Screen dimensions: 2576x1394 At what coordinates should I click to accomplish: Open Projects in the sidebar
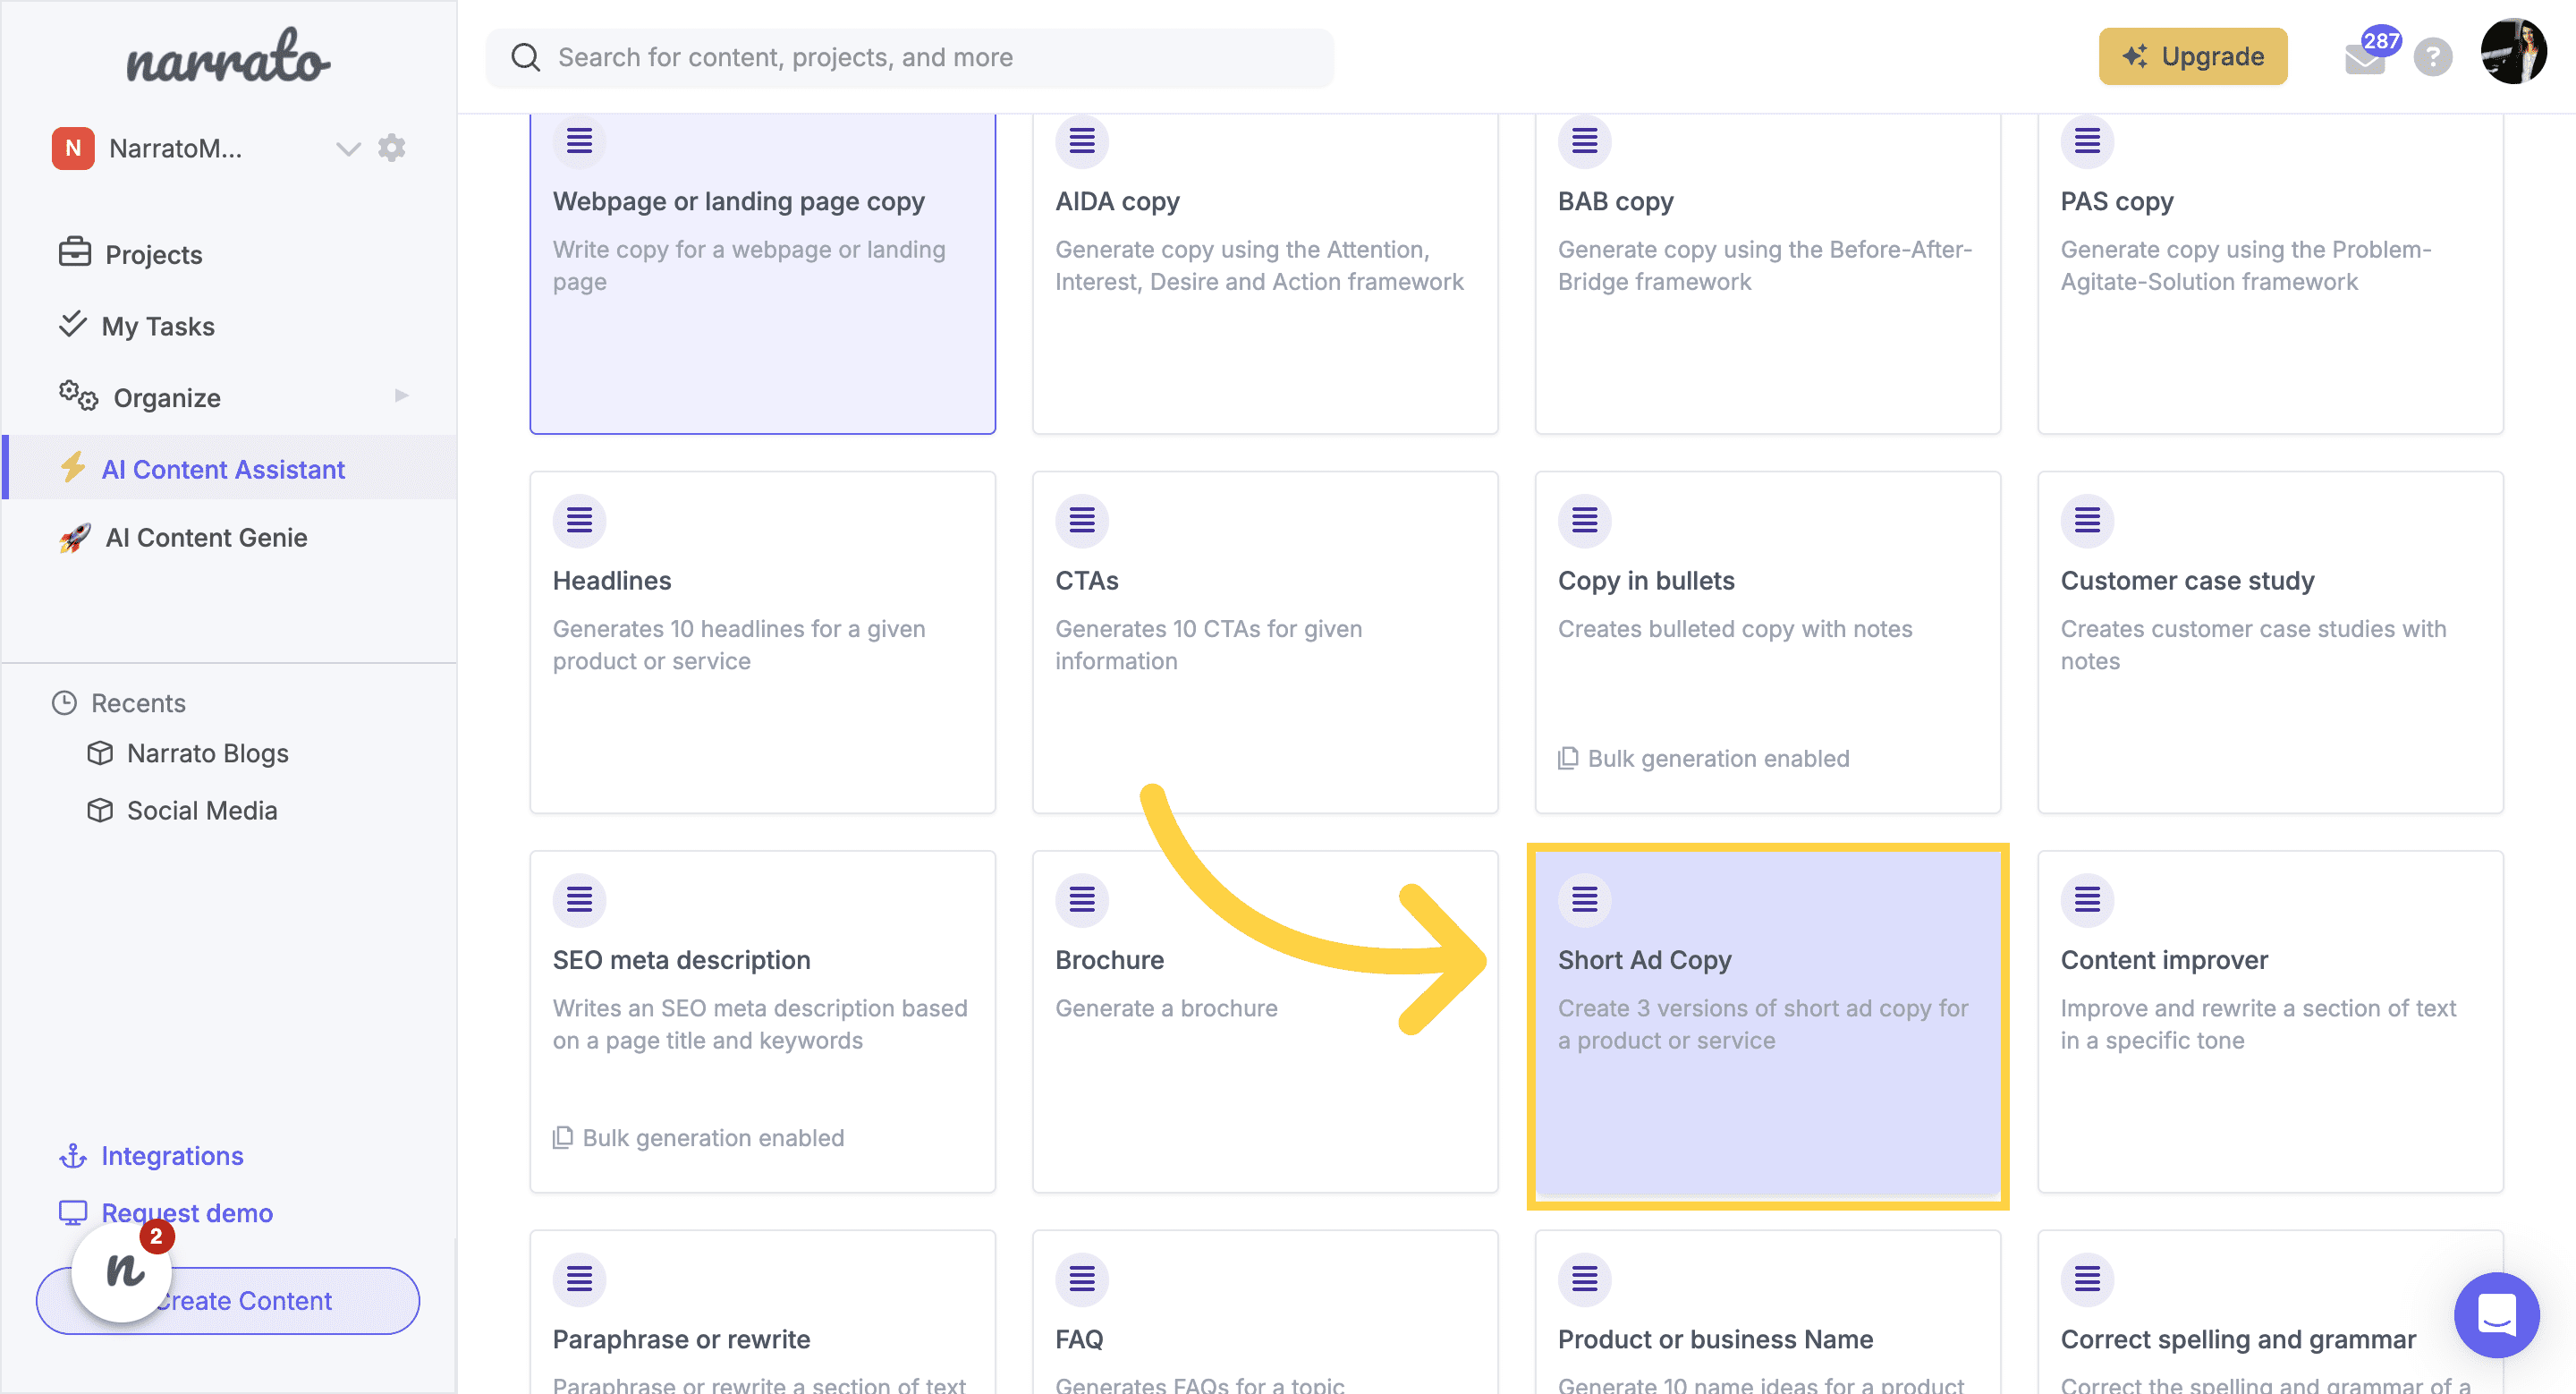click(154, 254)
